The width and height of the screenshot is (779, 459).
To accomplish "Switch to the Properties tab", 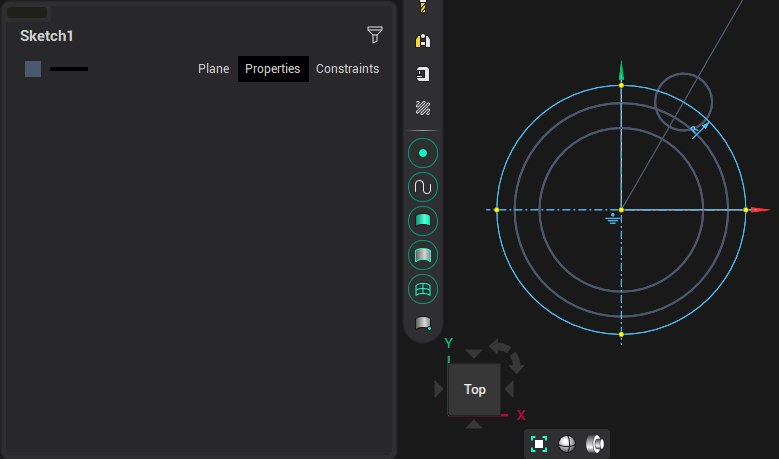I will click(273, 69).
